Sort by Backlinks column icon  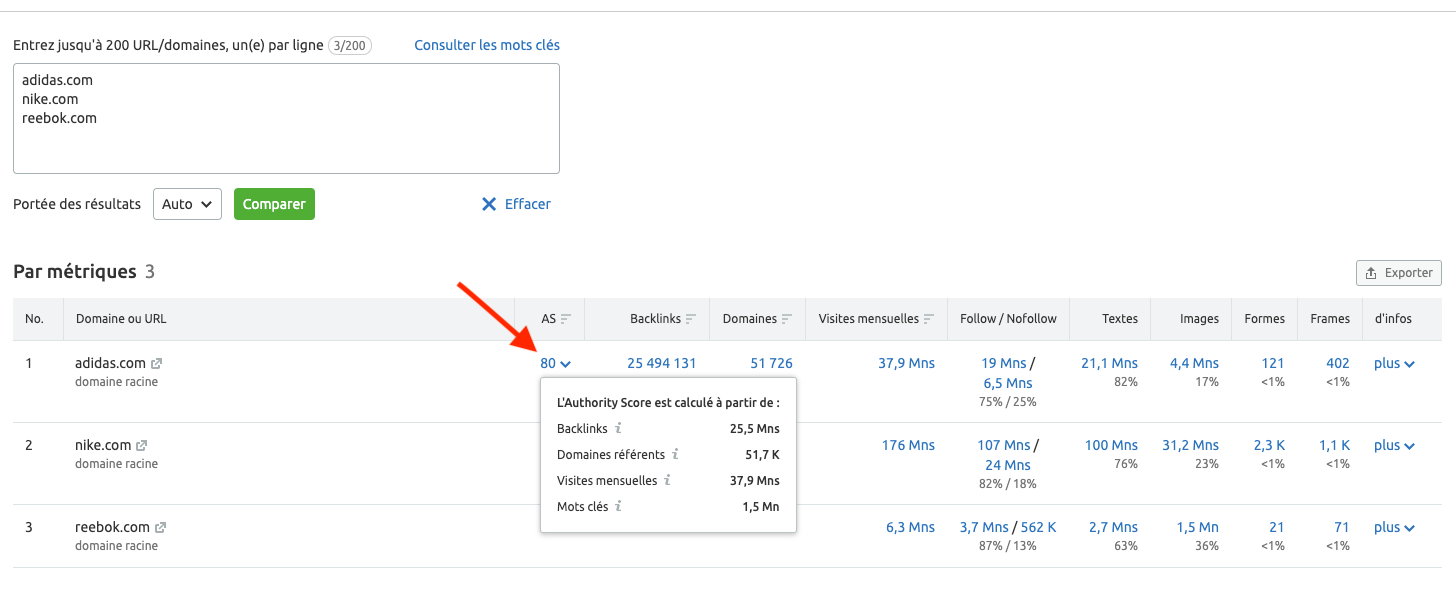click(x=691, y=319)
